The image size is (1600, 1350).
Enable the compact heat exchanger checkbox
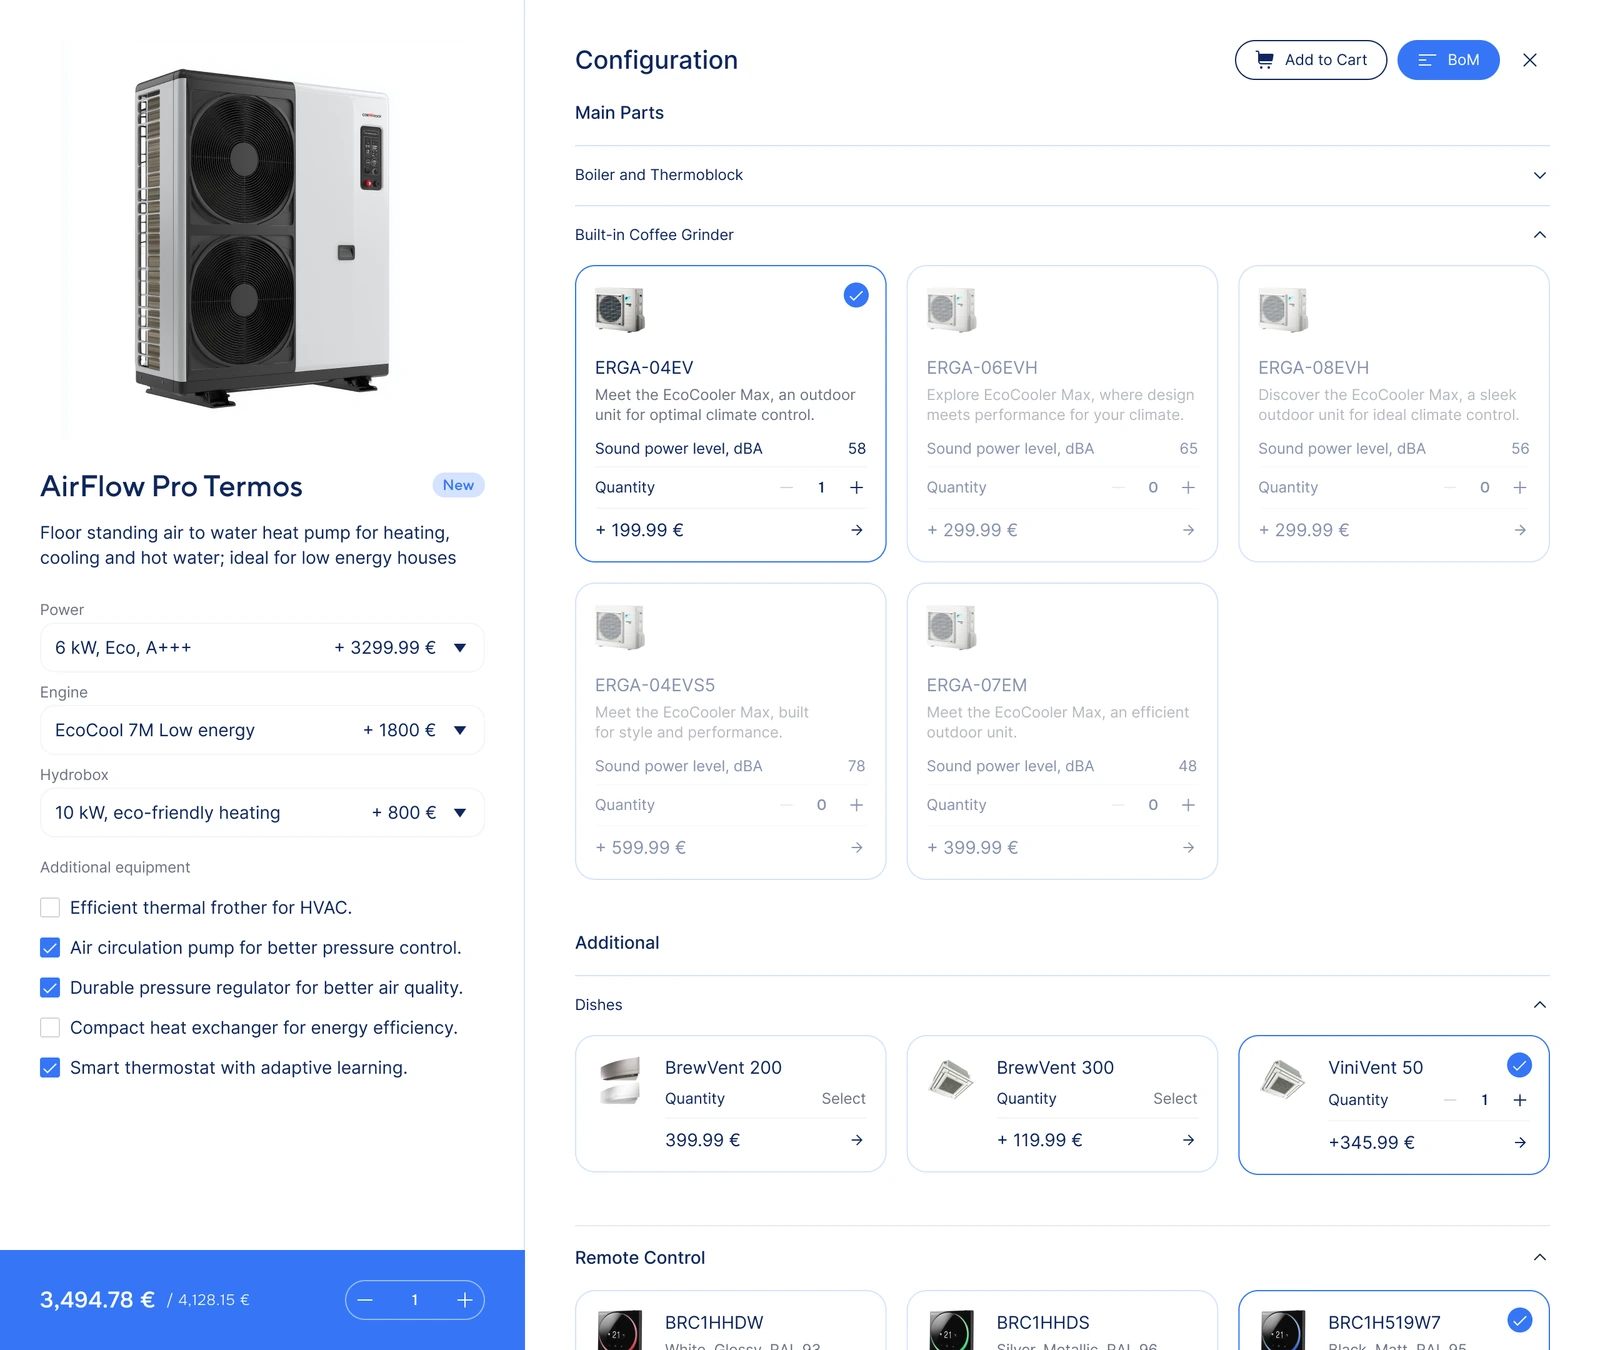(50, 1027)
